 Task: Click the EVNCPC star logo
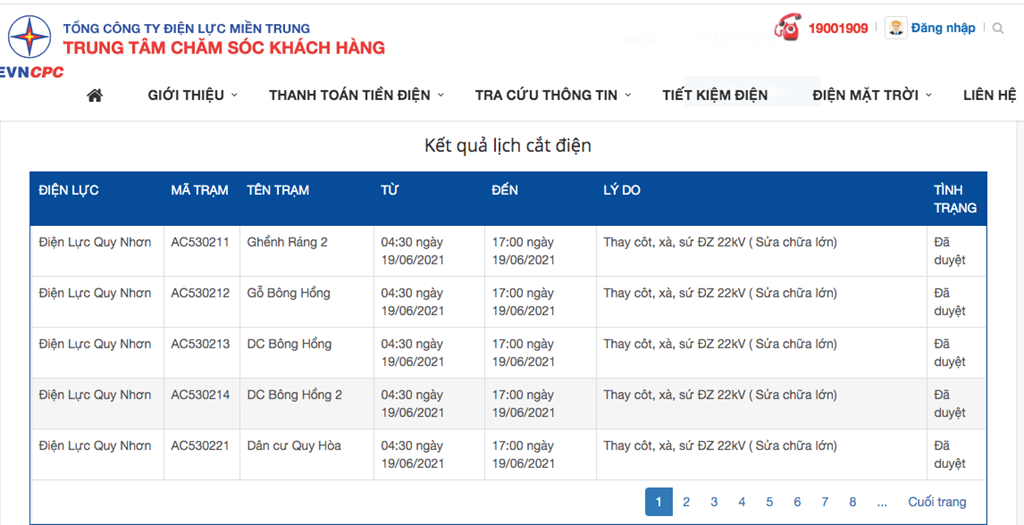point(29,39)
